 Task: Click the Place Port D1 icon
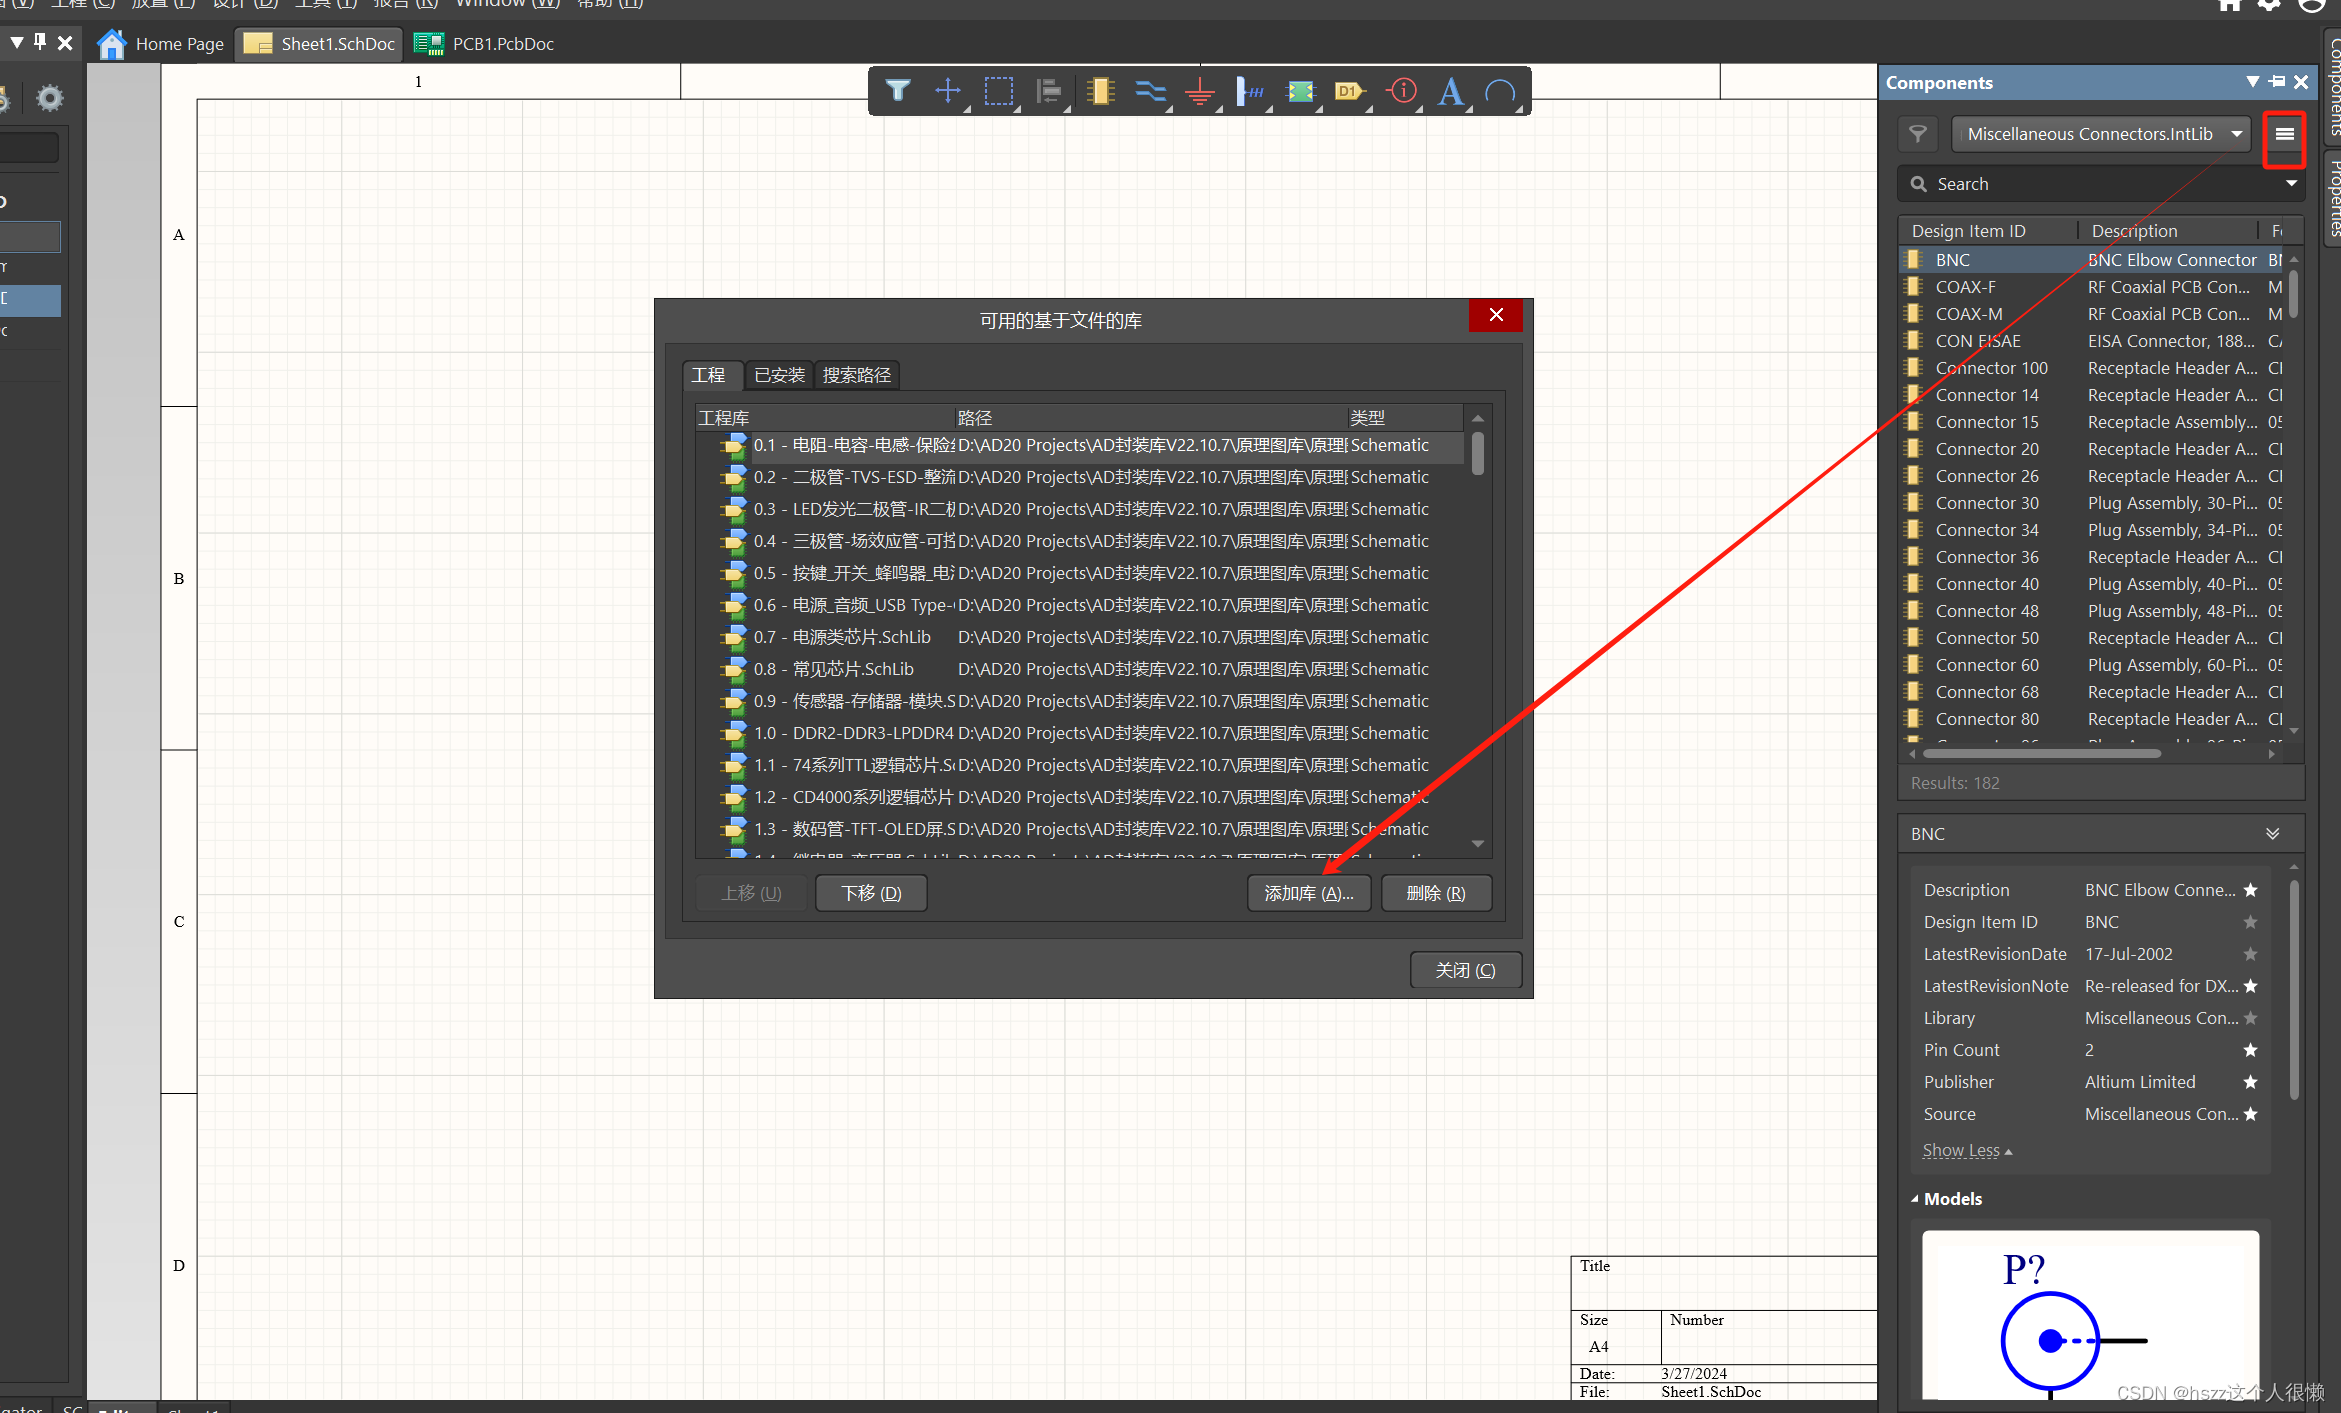click(1348, 91)
